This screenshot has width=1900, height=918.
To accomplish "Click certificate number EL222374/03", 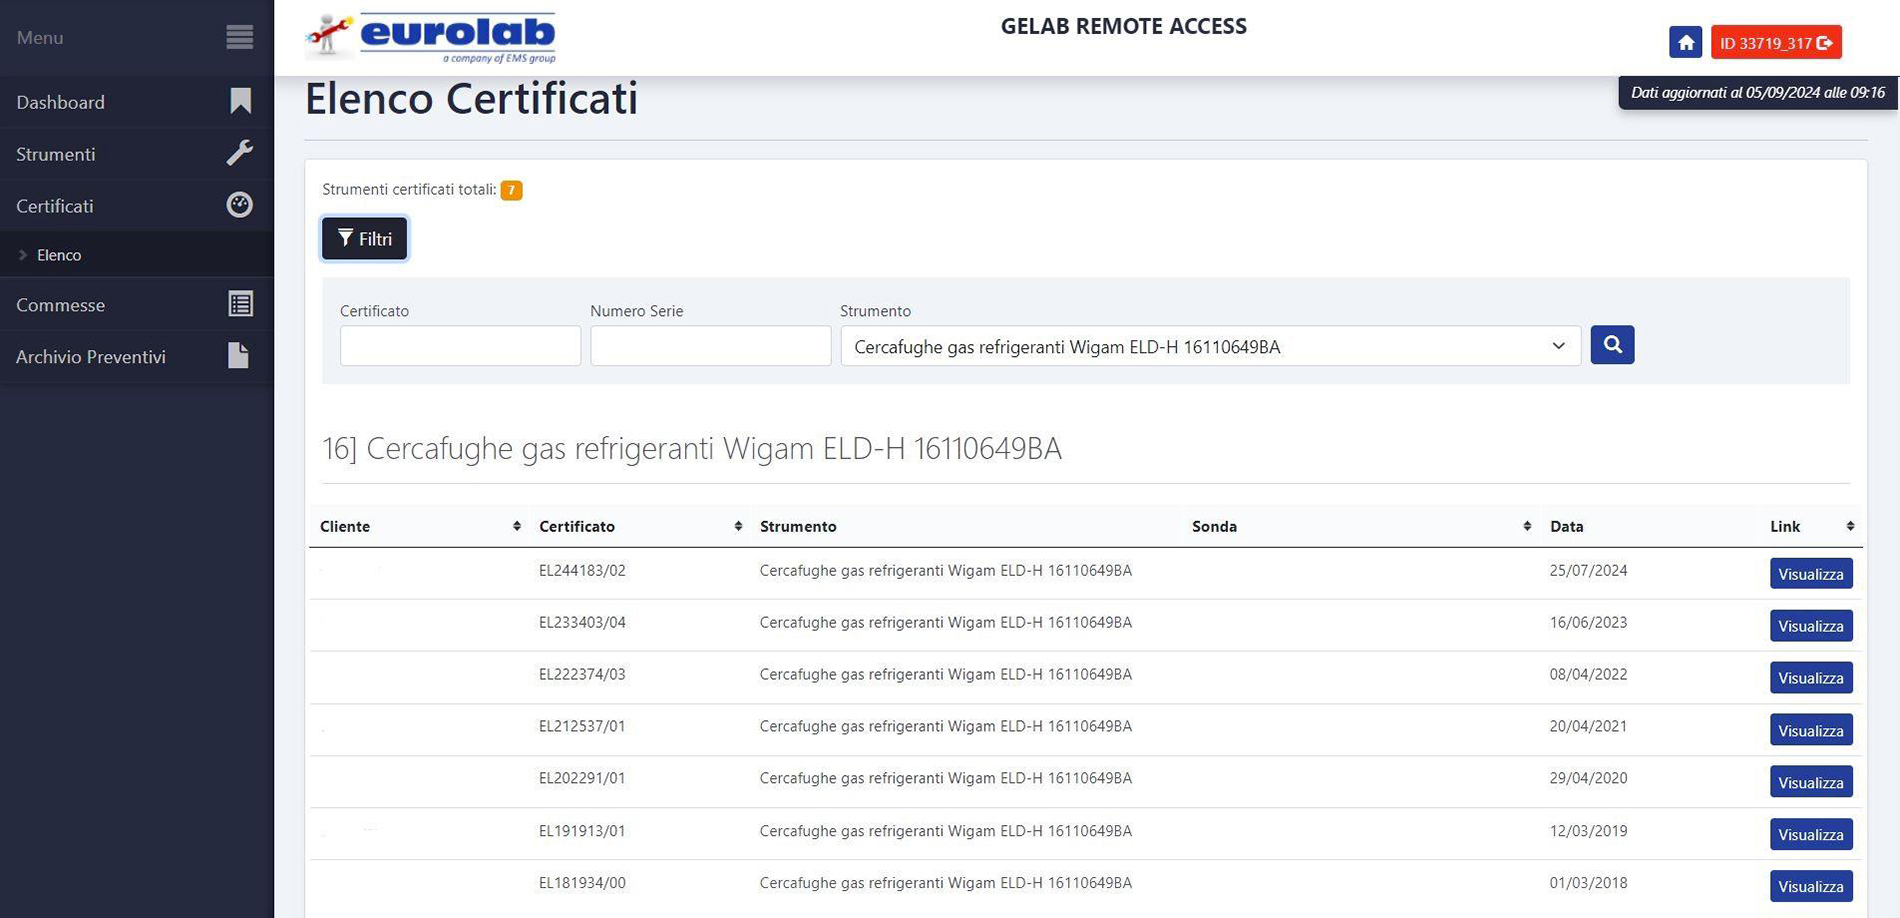I will click(x=582, y=675).
